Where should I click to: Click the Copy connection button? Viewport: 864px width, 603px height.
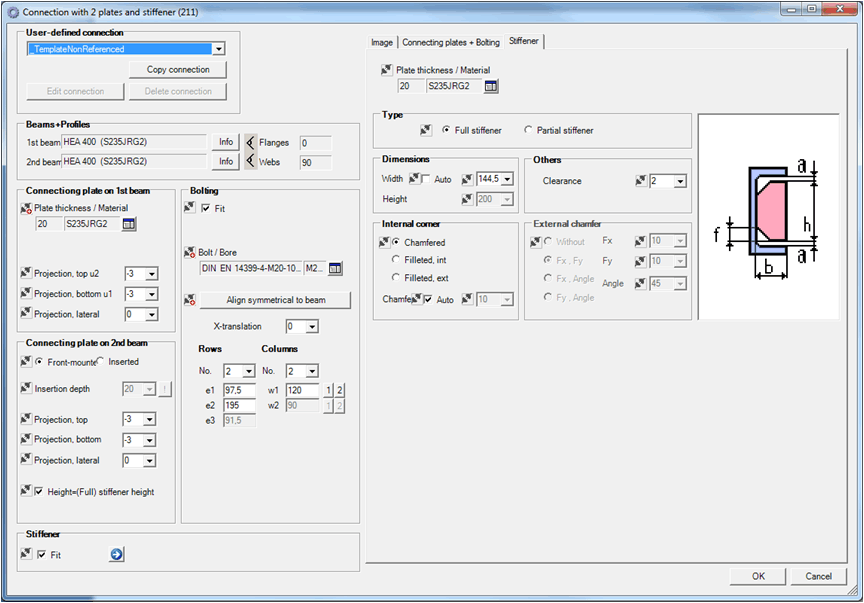178,70
